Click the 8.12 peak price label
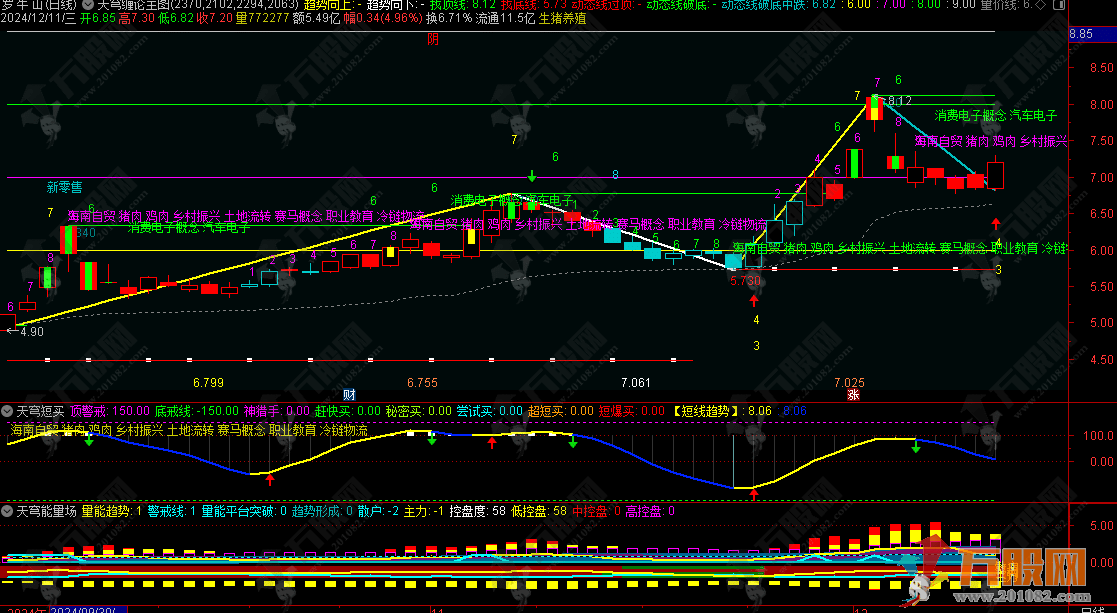The width and height of the screenshot is (1117, 613). coord(900,101)
